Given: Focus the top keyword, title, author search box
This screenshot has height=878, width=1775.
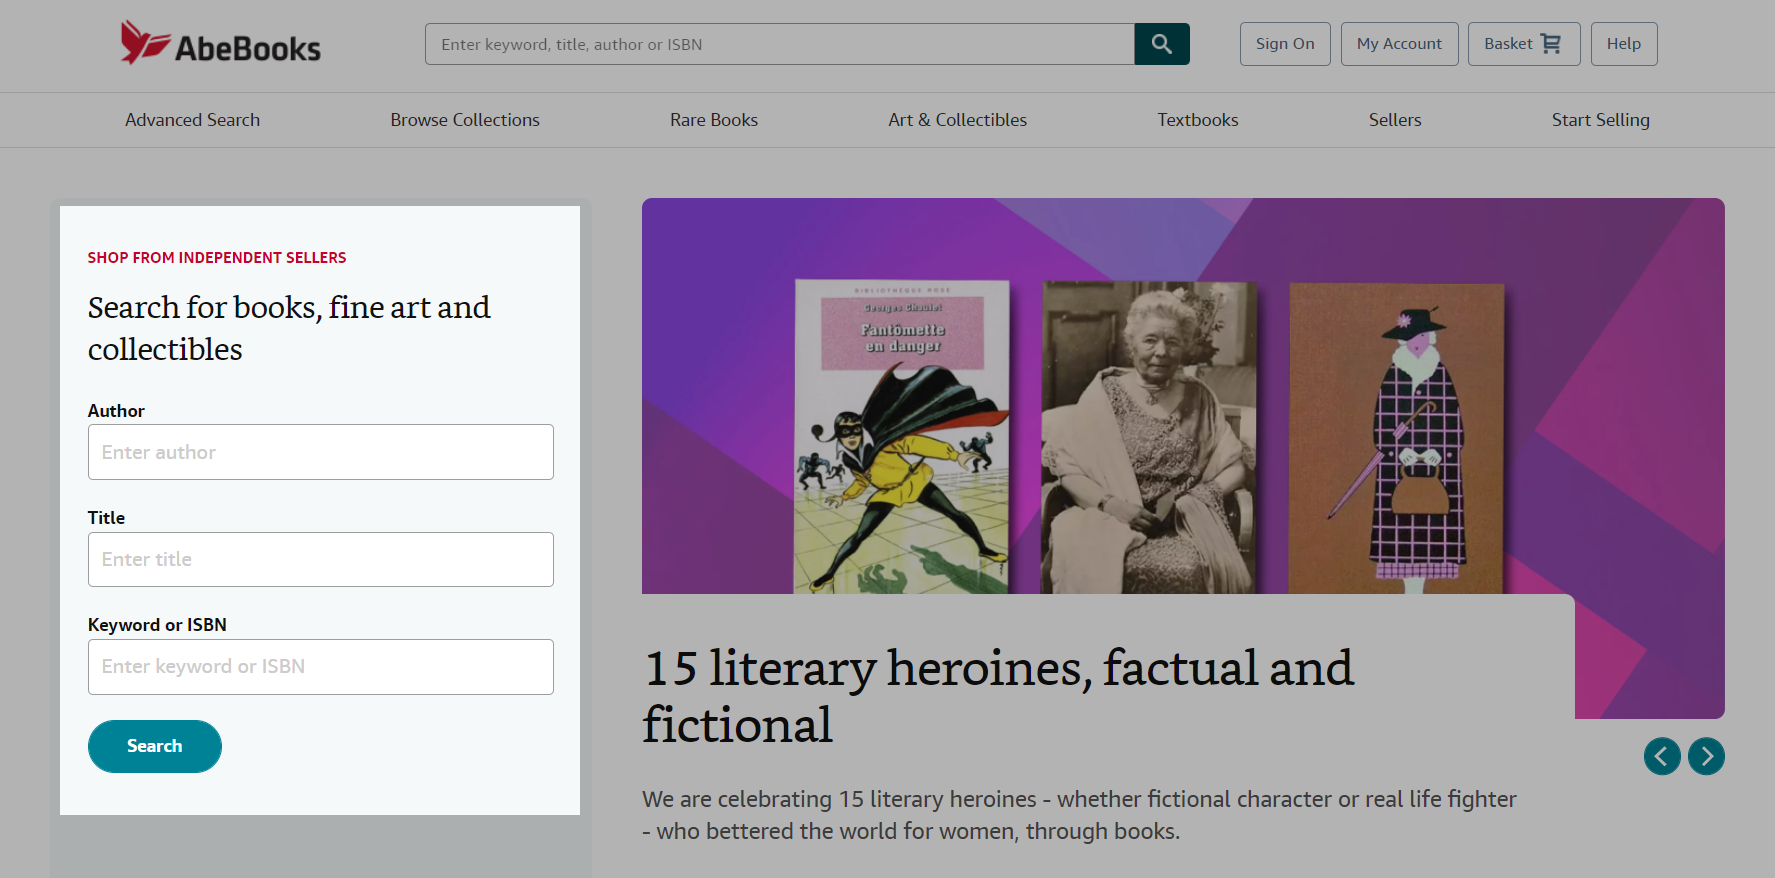Looking at the screenshot, I should tap(780, 44).
